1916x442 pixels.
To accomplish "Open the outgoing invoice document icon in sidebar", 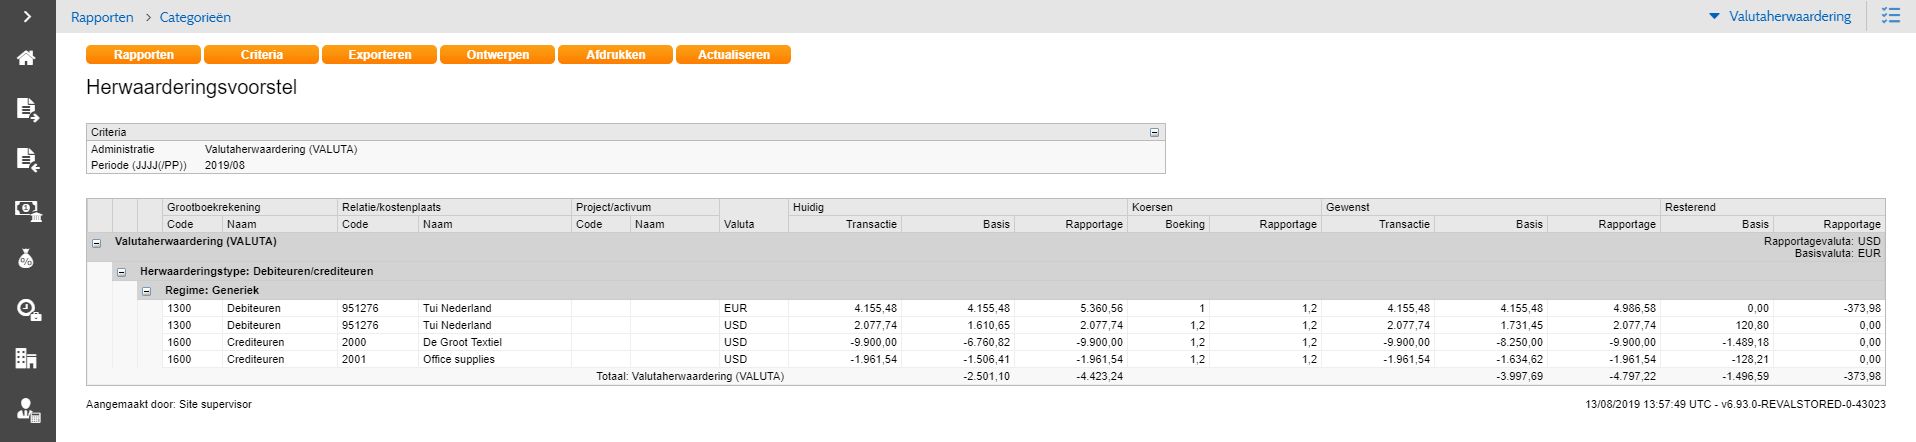I will (27, 109).
